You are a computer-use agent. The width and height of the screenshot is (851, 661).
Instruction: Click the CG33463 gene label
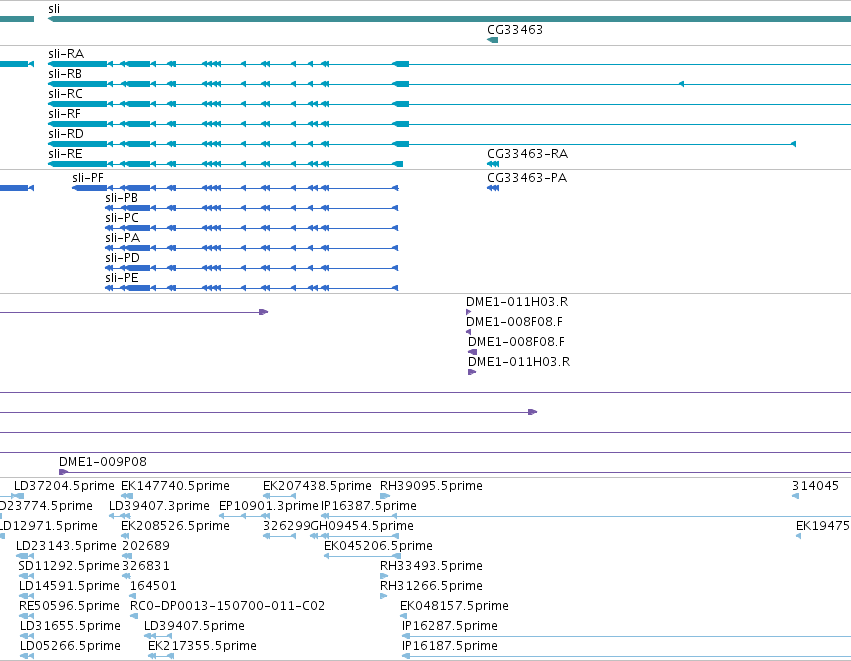pyautogui.click(x=515, y=30)
